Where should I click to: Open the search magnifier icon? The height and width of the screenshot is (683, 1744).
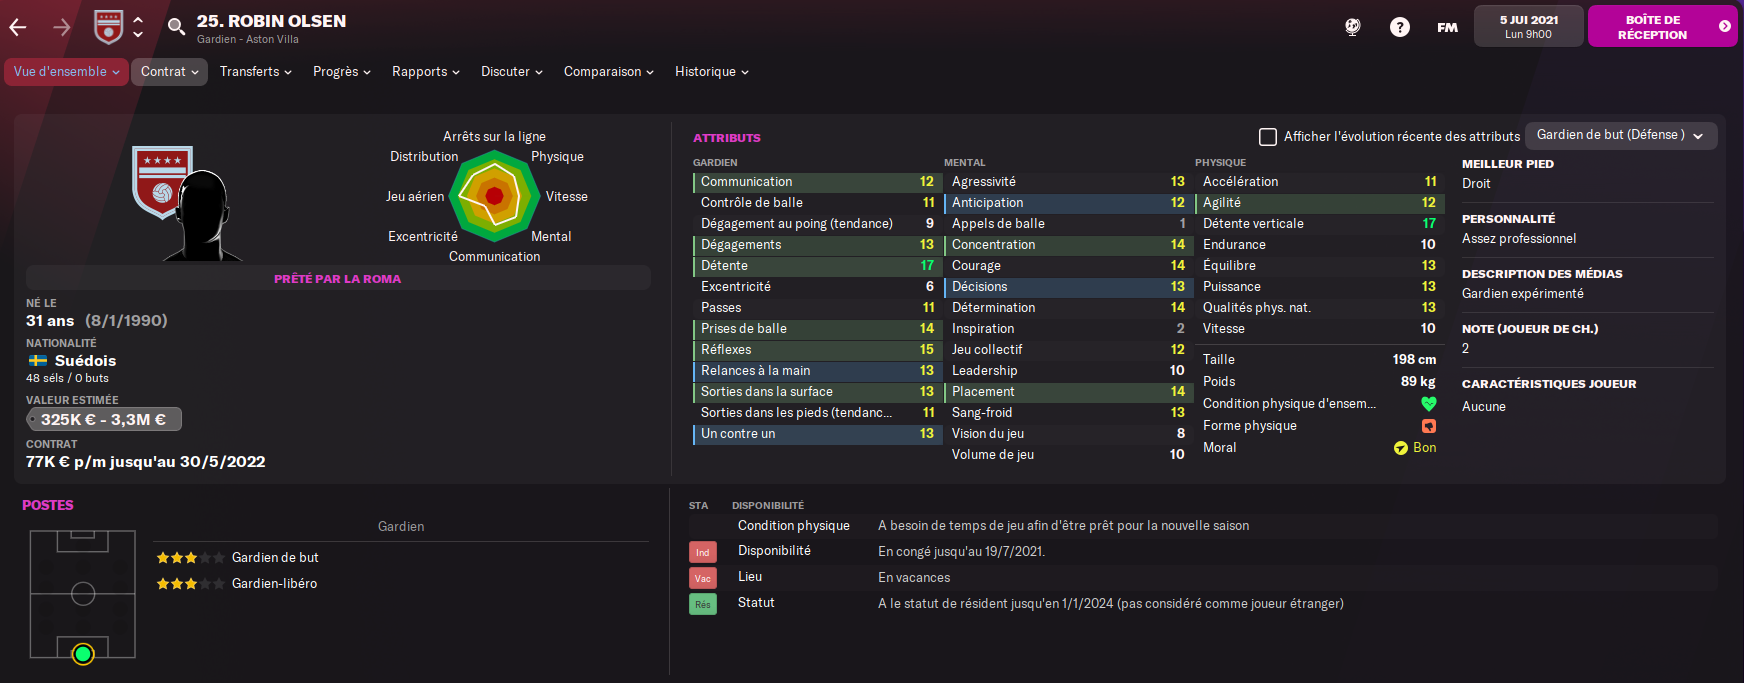point(176,27)
